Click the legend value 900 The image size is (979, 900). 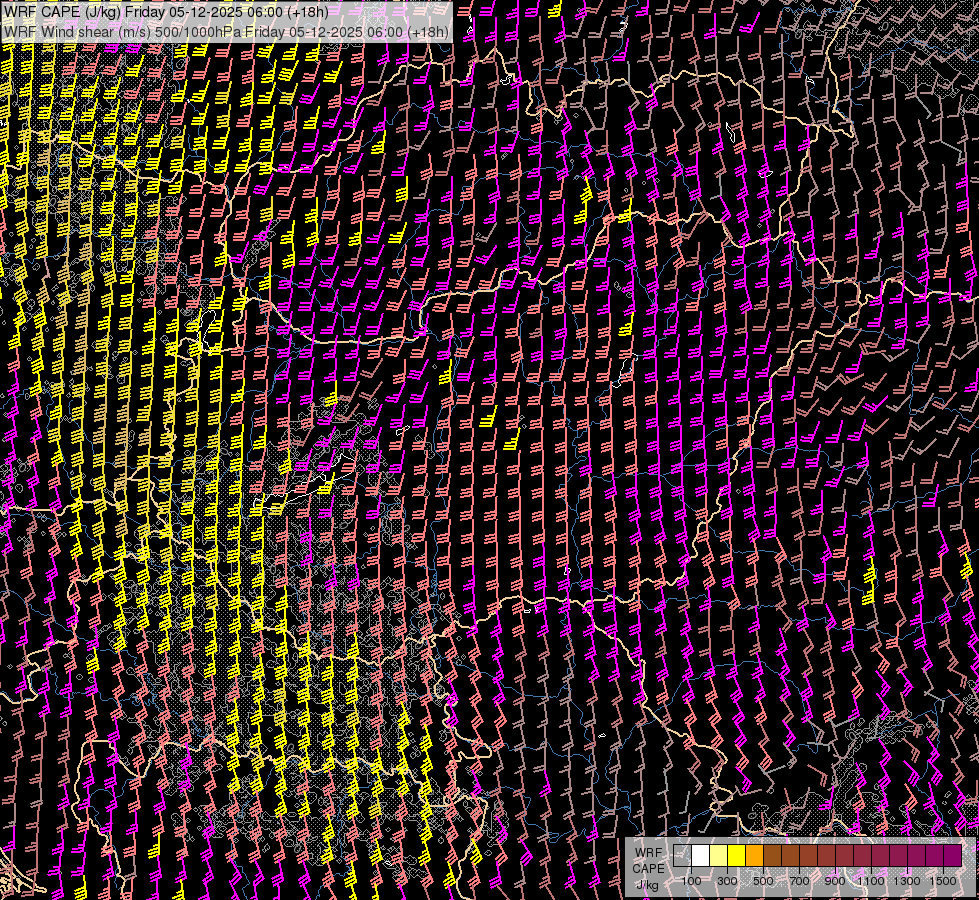[835, 881]
